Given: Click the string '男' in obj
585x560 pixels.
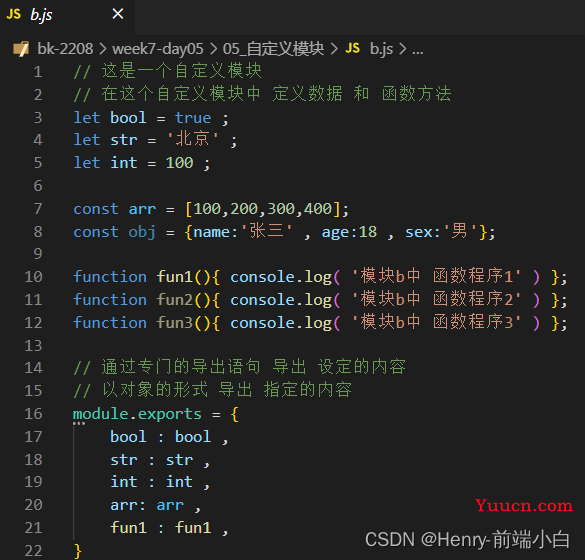Looking at the screenshot, I should (x=459, y=231).
